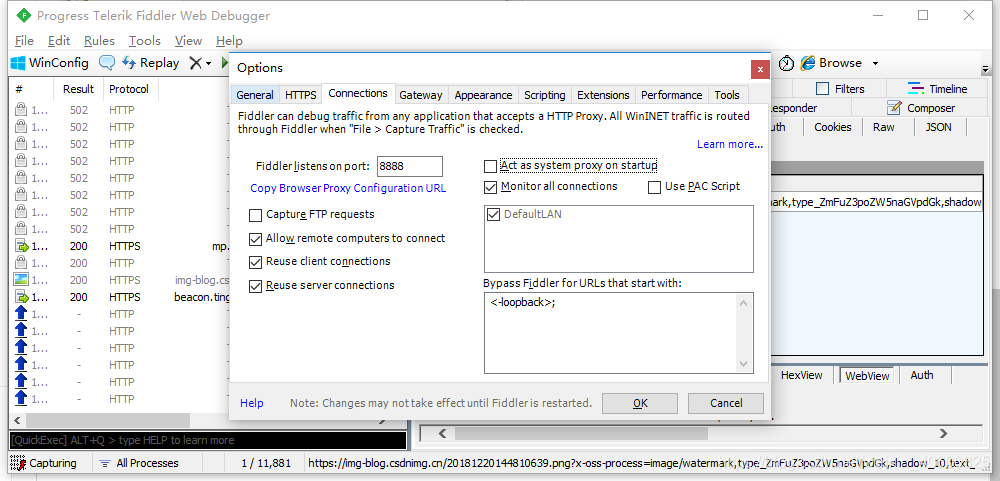Enable Capture FTP requests checkbox
Viewport: 1000px width, 481px height.
click(255, 215)
